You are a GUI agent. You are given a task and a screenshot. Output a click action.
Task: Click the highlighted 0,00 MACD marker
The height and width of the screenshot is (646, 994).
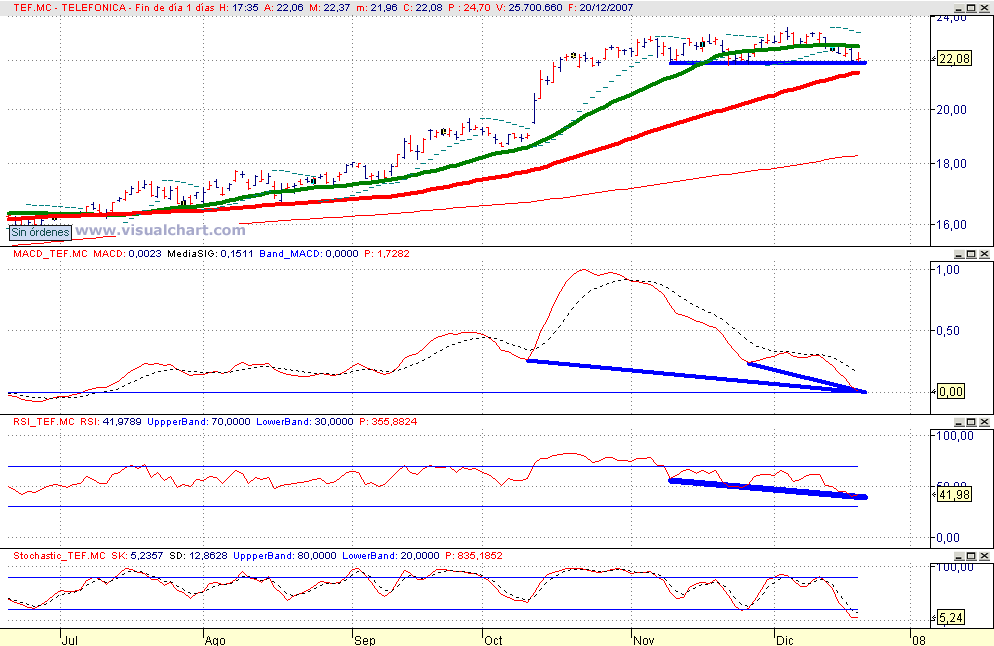[951, 392]
